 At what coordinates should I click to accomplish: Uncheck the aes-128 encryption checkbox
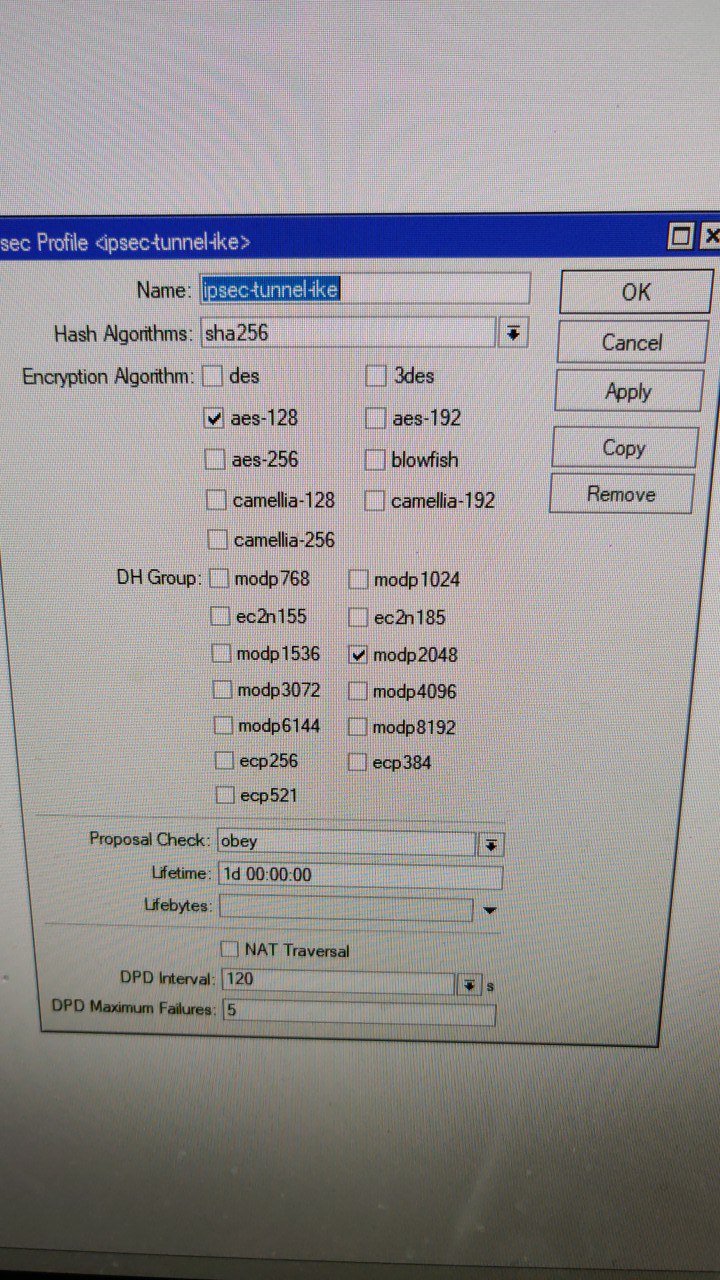(213, 419)
